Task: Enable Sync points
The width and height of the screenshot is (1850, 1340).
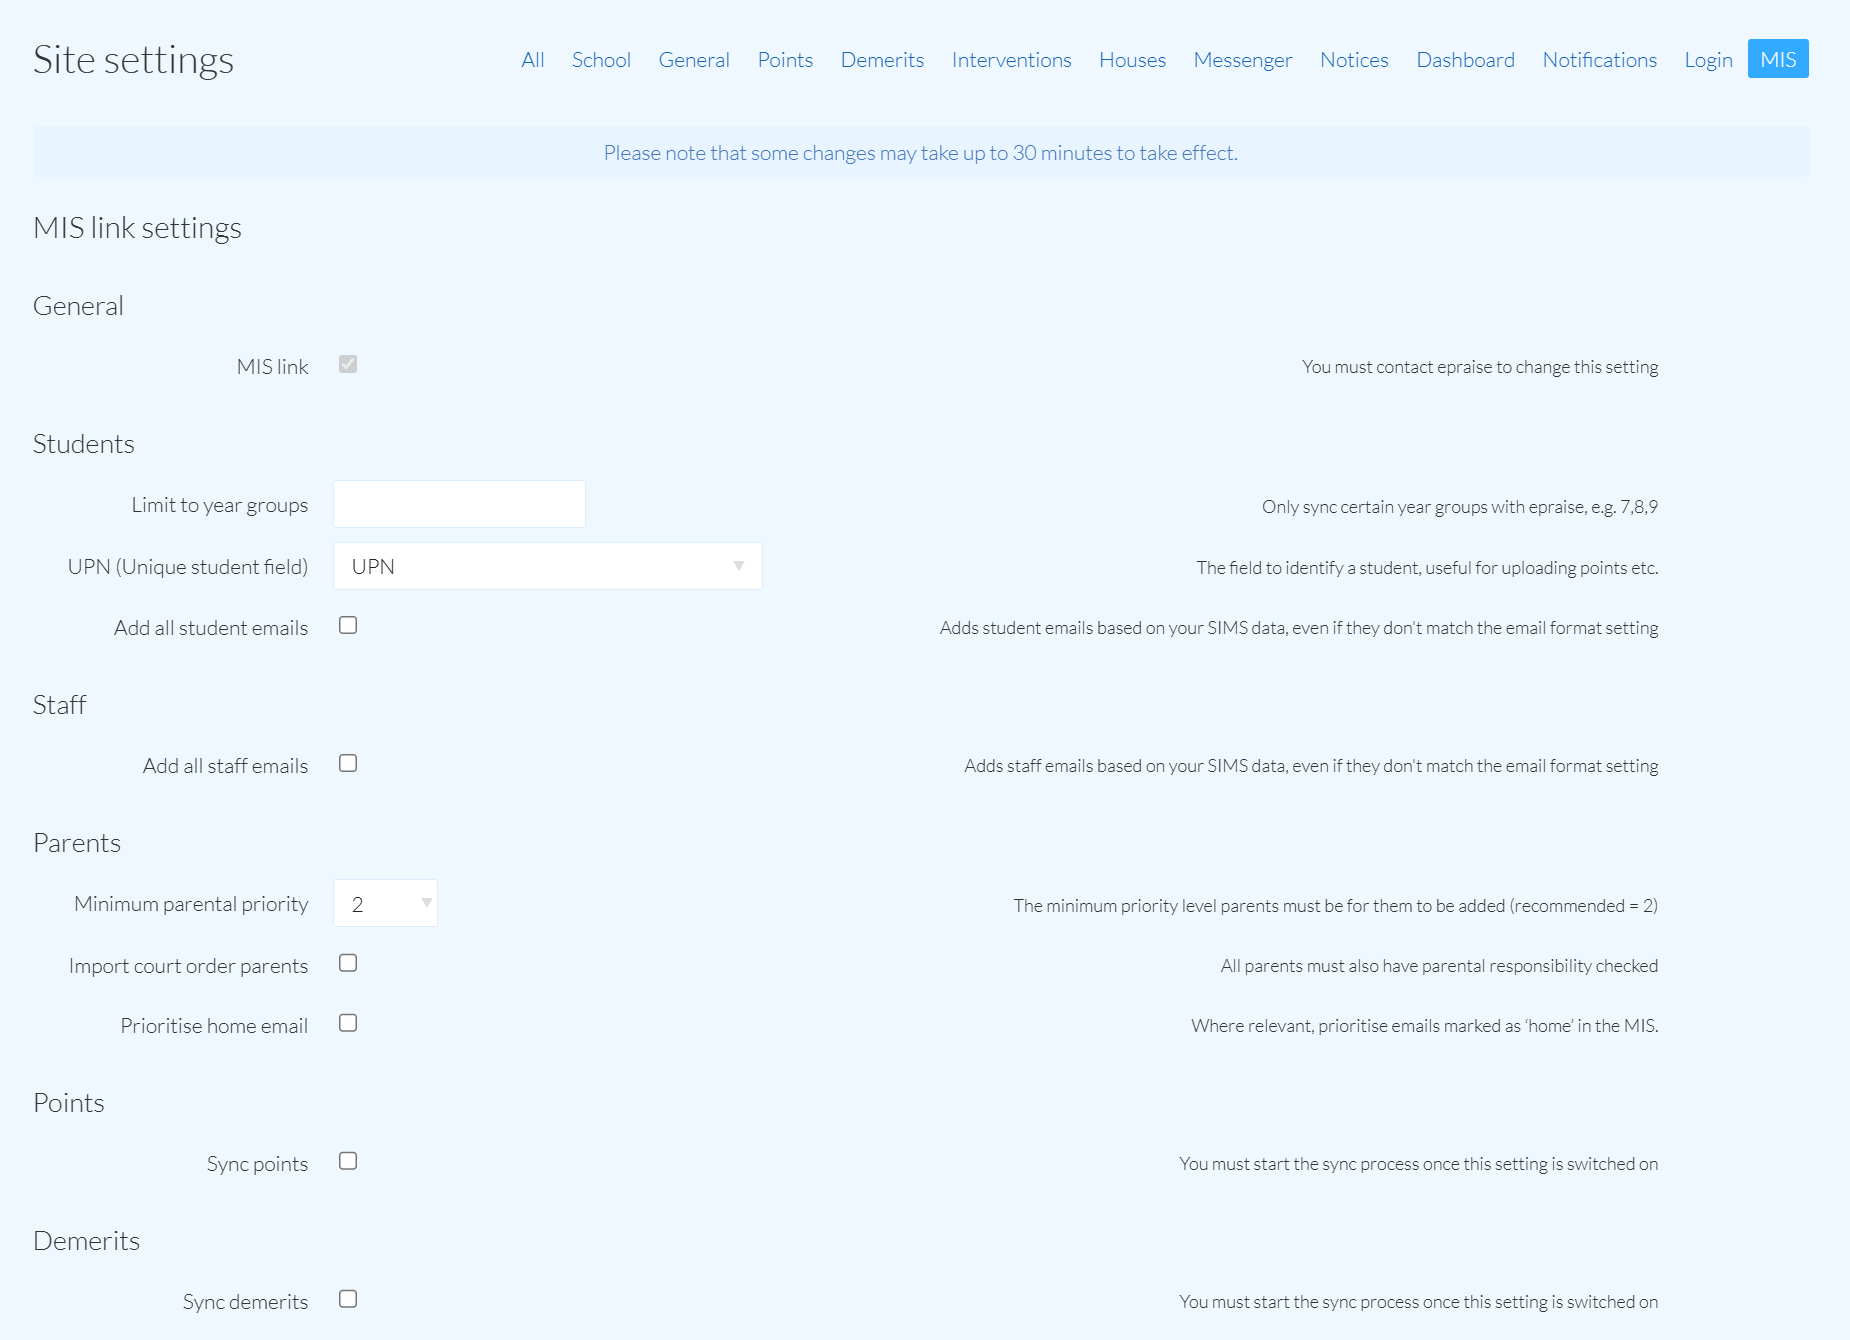Action: pos(347,1161)
